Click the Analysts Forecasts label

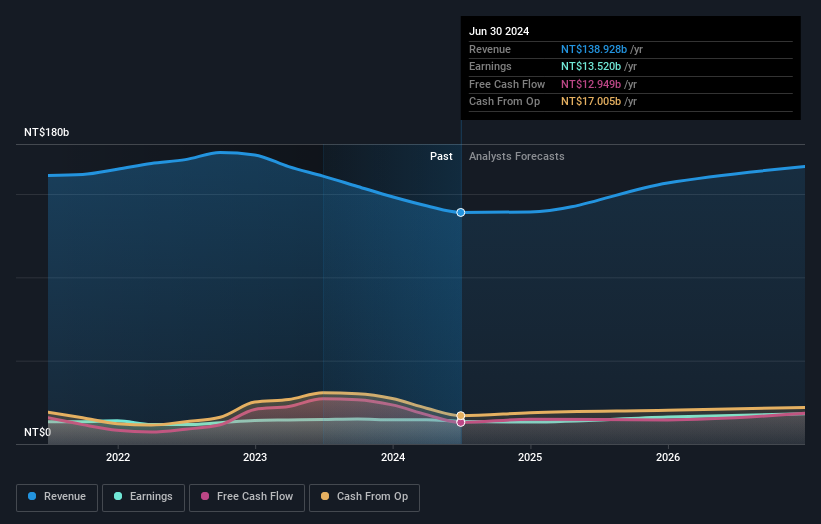[x=517, y=157]
